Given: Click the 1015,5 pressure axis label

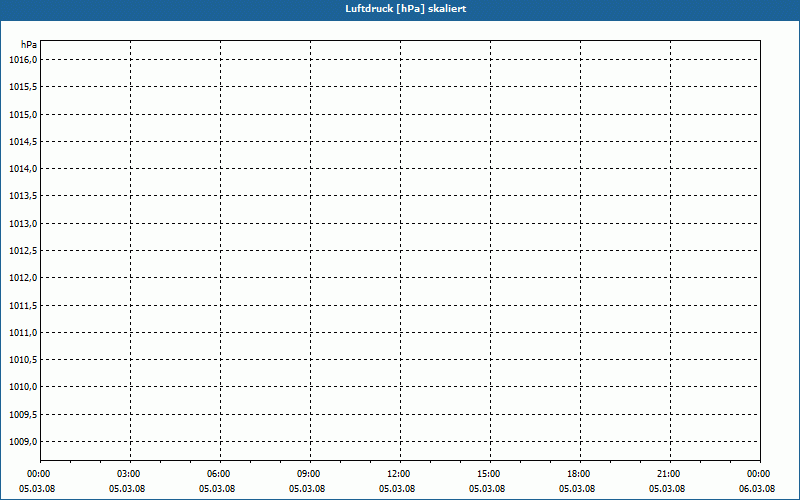Looking at the screenshot, I should pos(23,87).
